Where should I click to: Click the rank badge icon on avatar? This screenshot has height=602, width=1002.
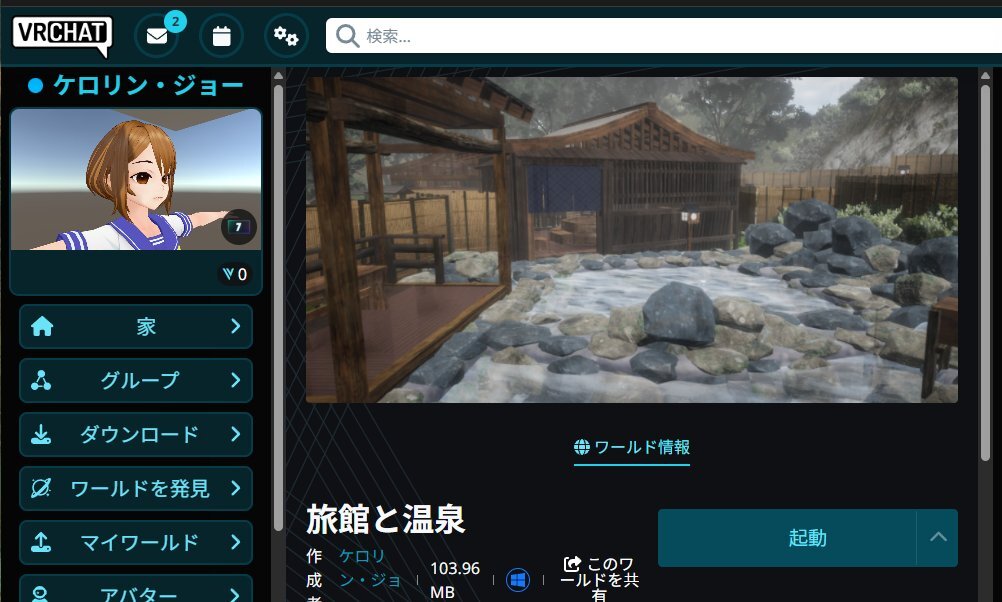tap(238, 226)
